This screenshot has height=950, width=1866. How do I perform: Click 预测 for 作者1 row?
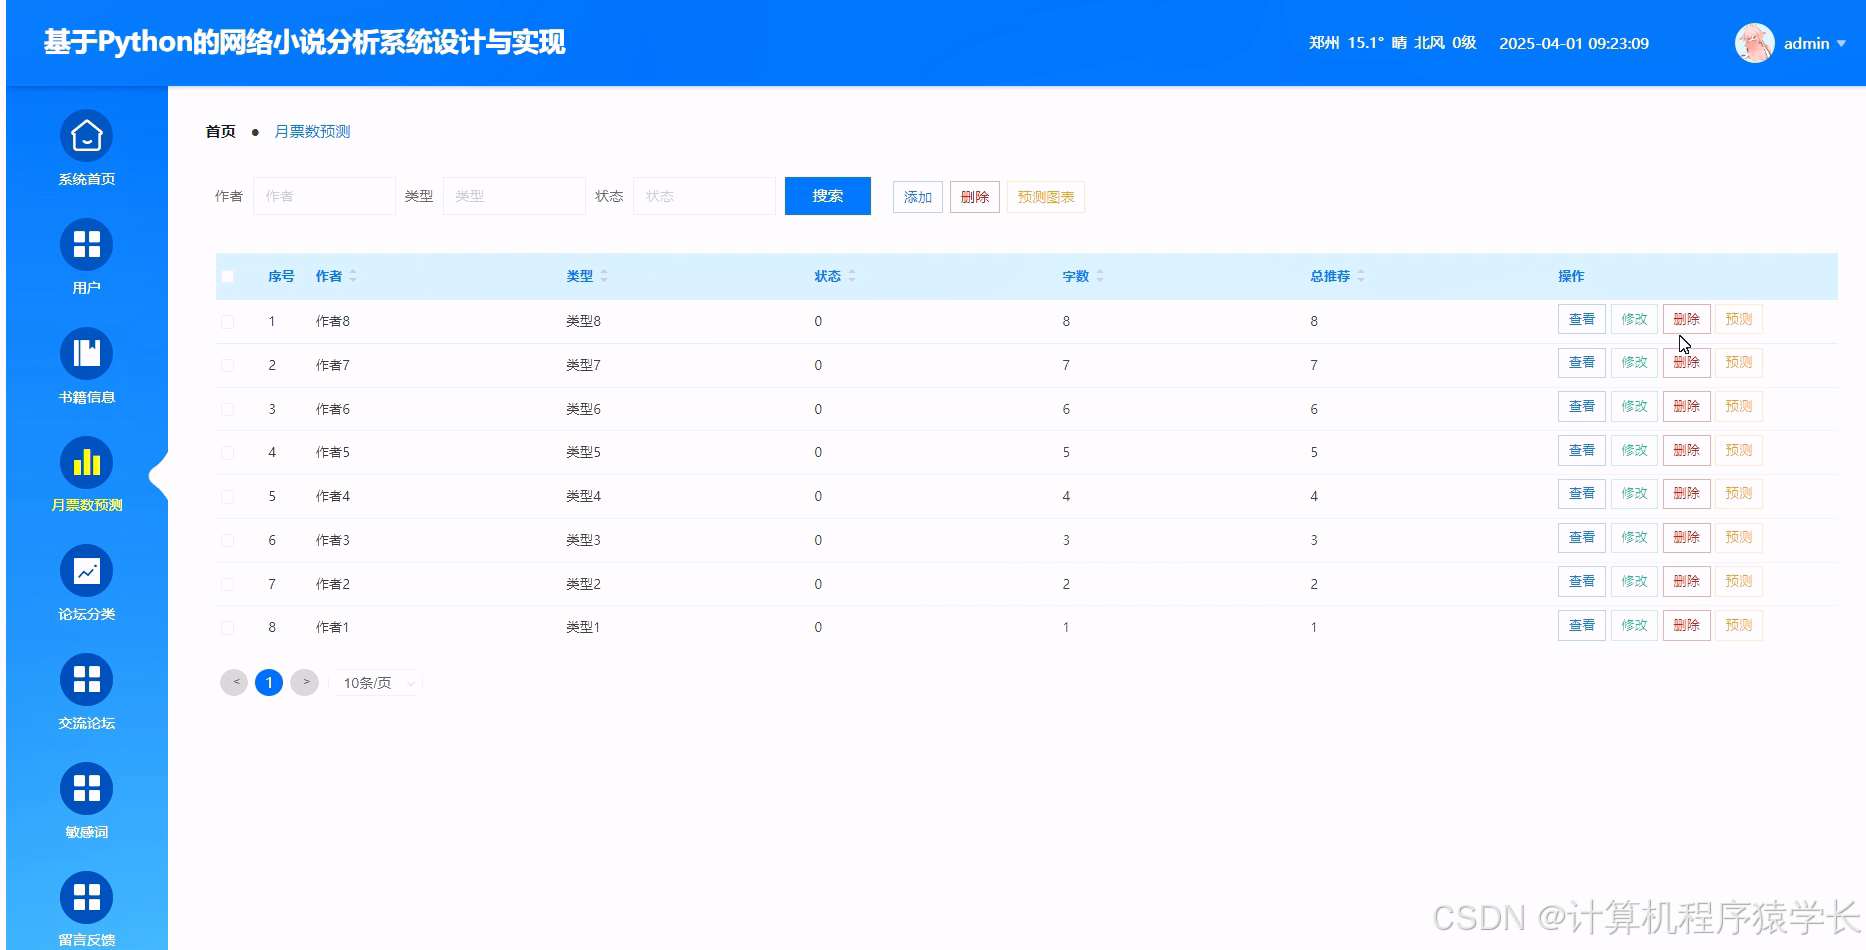[x=1738, y=625]
